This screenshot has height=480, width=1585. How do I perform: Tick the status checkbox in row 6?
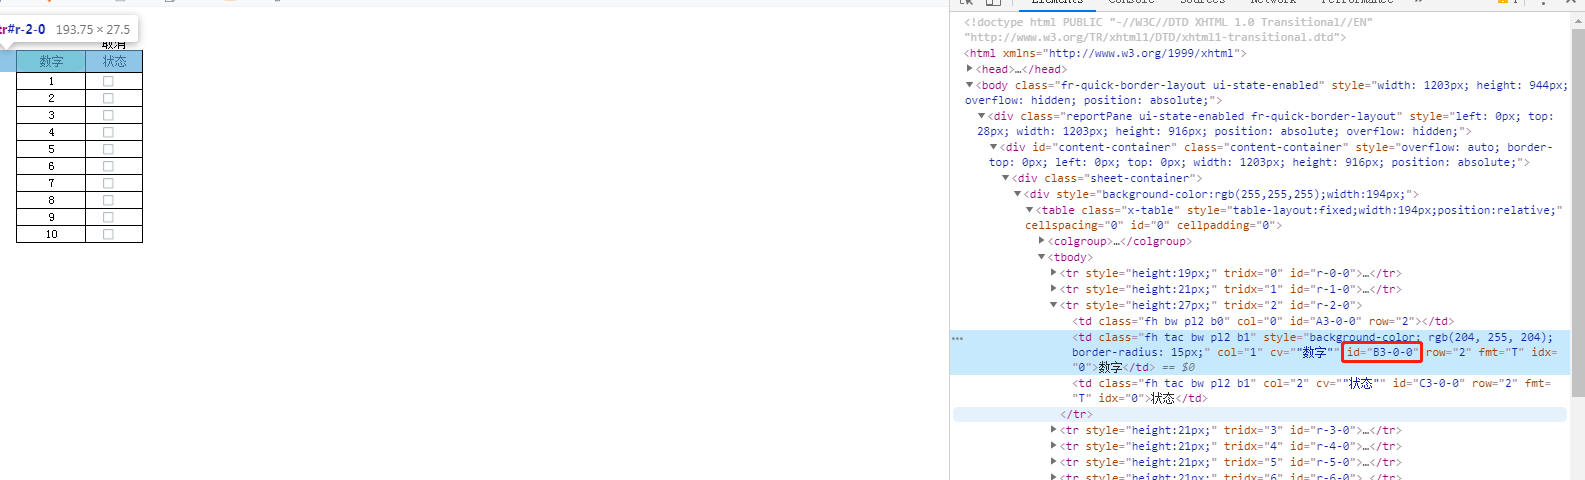tap(108, 166)
